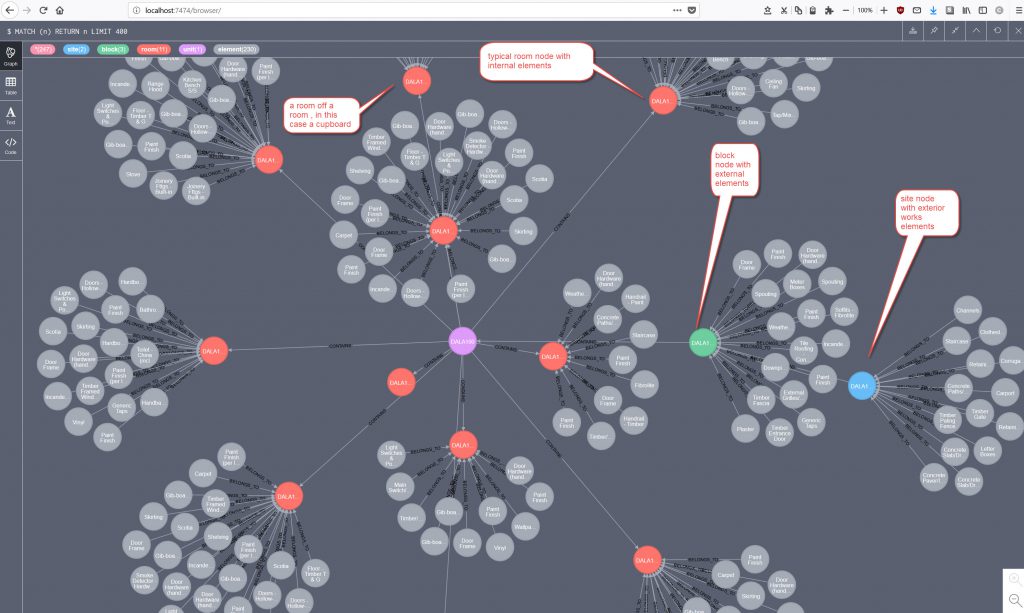This screenshot has width=1024, height=613.
Task: Toggle fullscreen for the result frame
Action: pos(955,31)
